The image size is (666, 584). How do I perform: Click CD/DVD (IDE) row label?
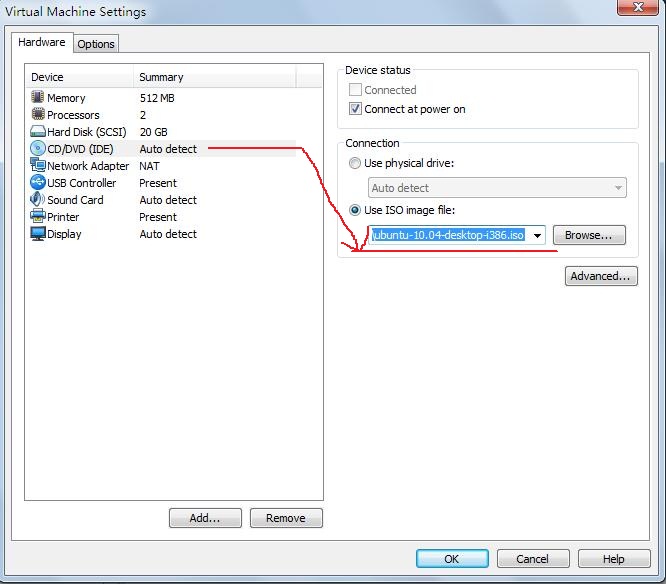tap(80, 149)
